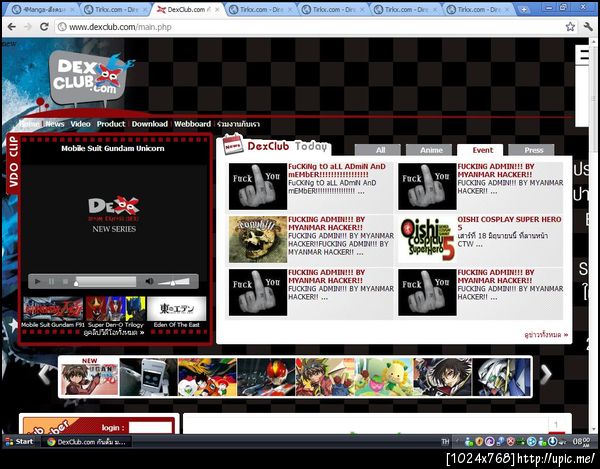Adjust the video seek bar

pyautogui.click(x=105, y=282)
